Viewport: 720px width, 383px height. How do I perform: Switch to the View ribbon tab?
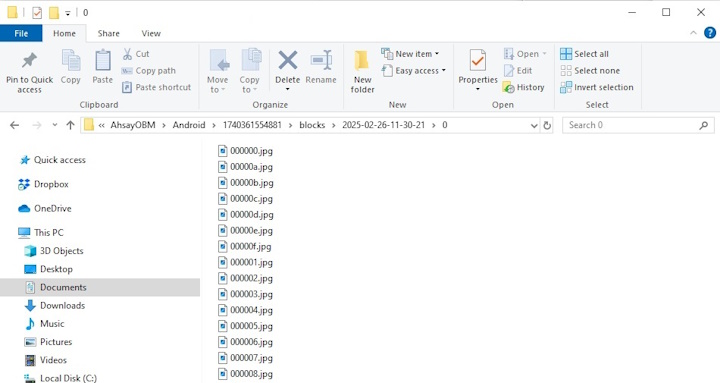pyautogui.click(x=151, y=34)
